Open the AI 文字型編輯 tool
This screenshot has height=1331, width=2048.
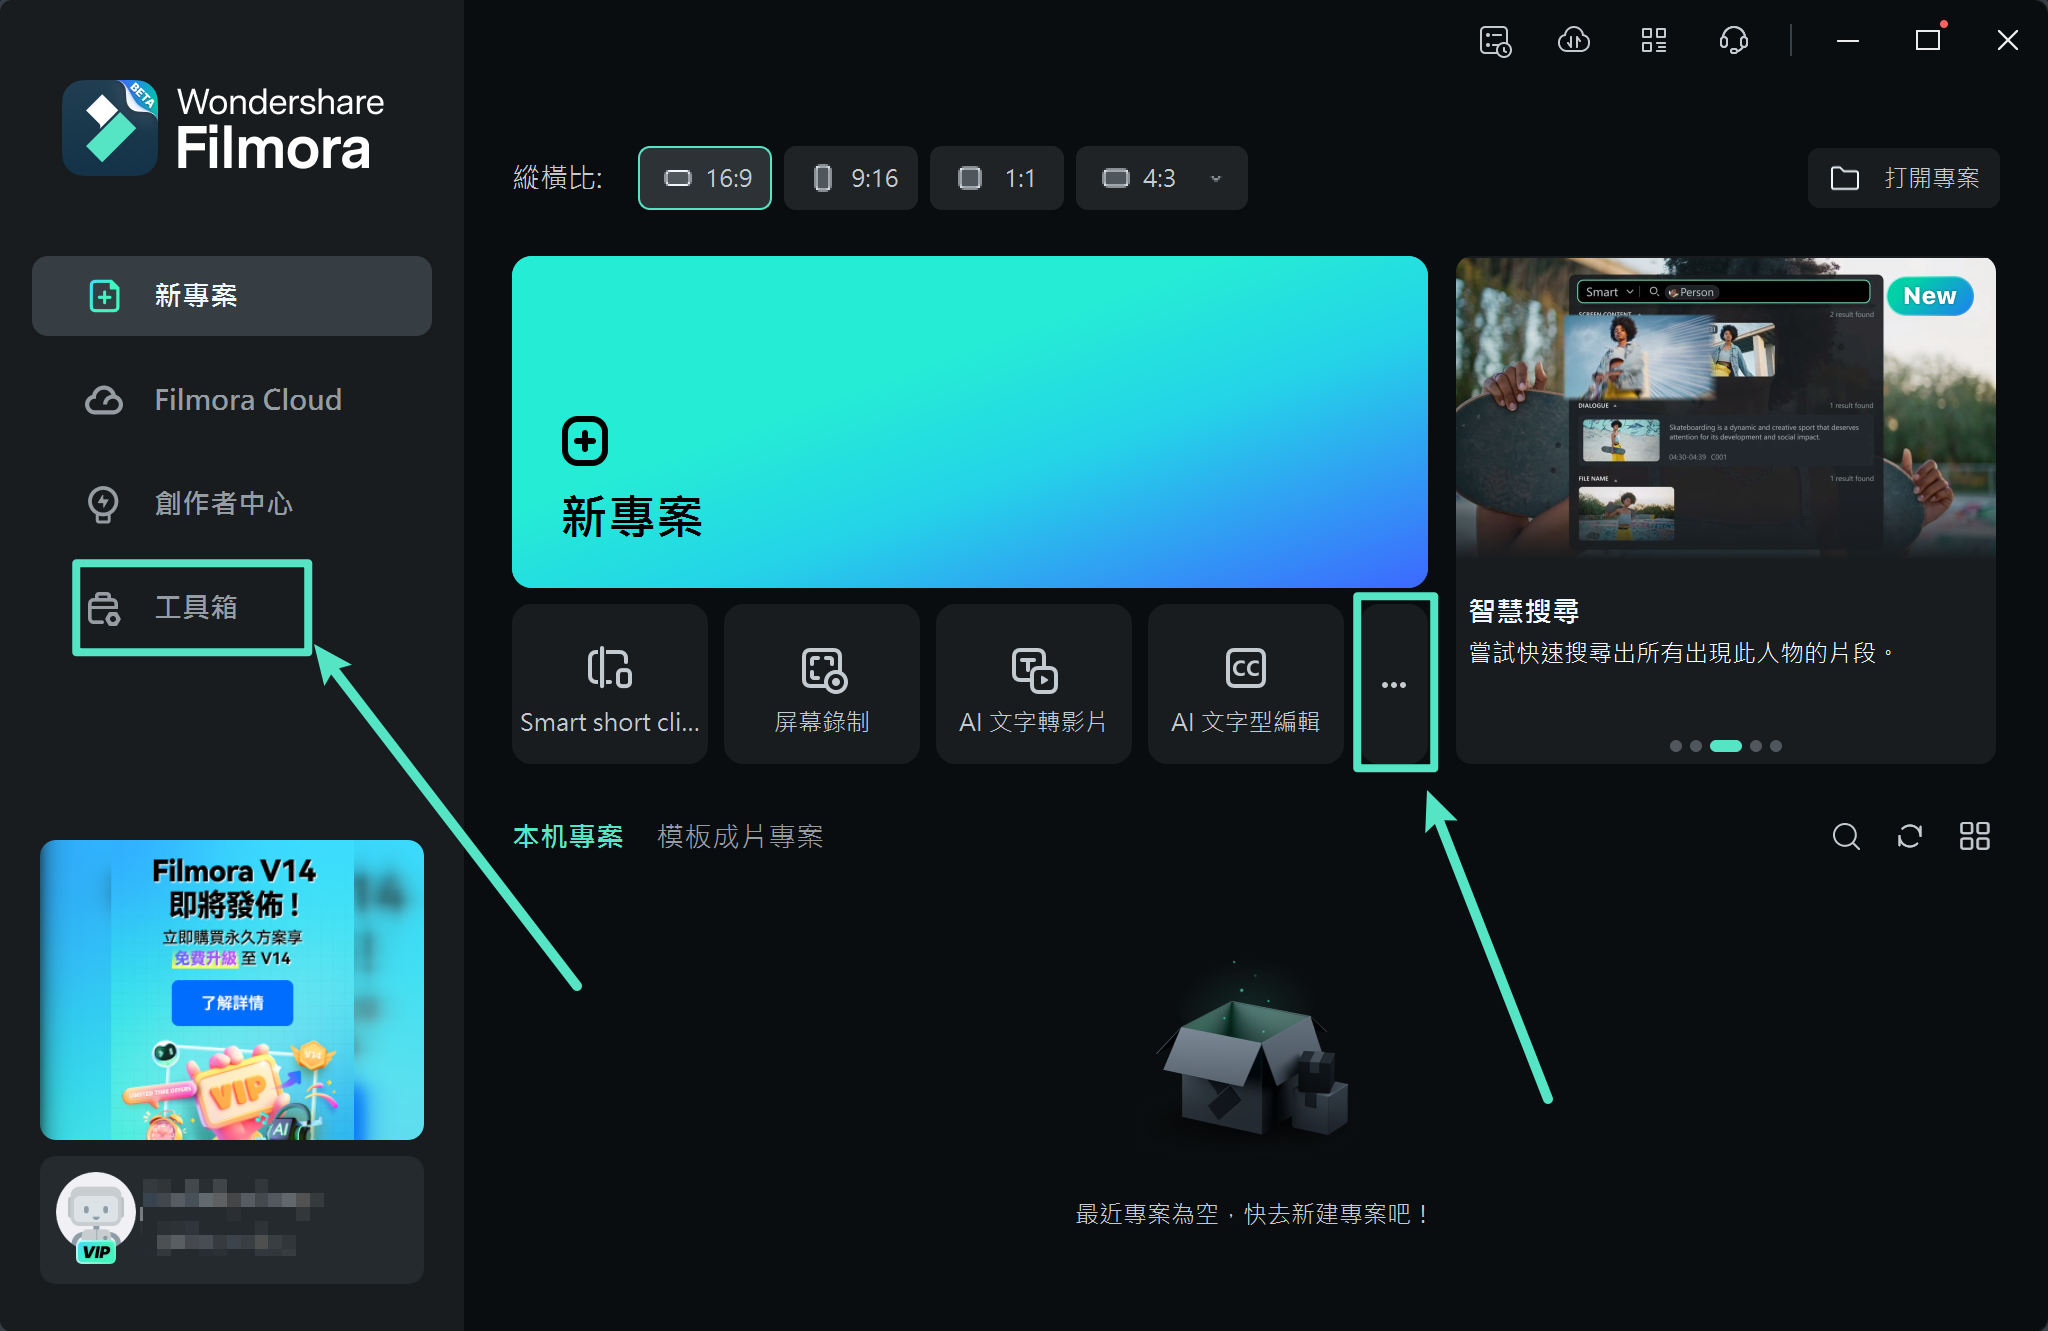[1246, 684]
